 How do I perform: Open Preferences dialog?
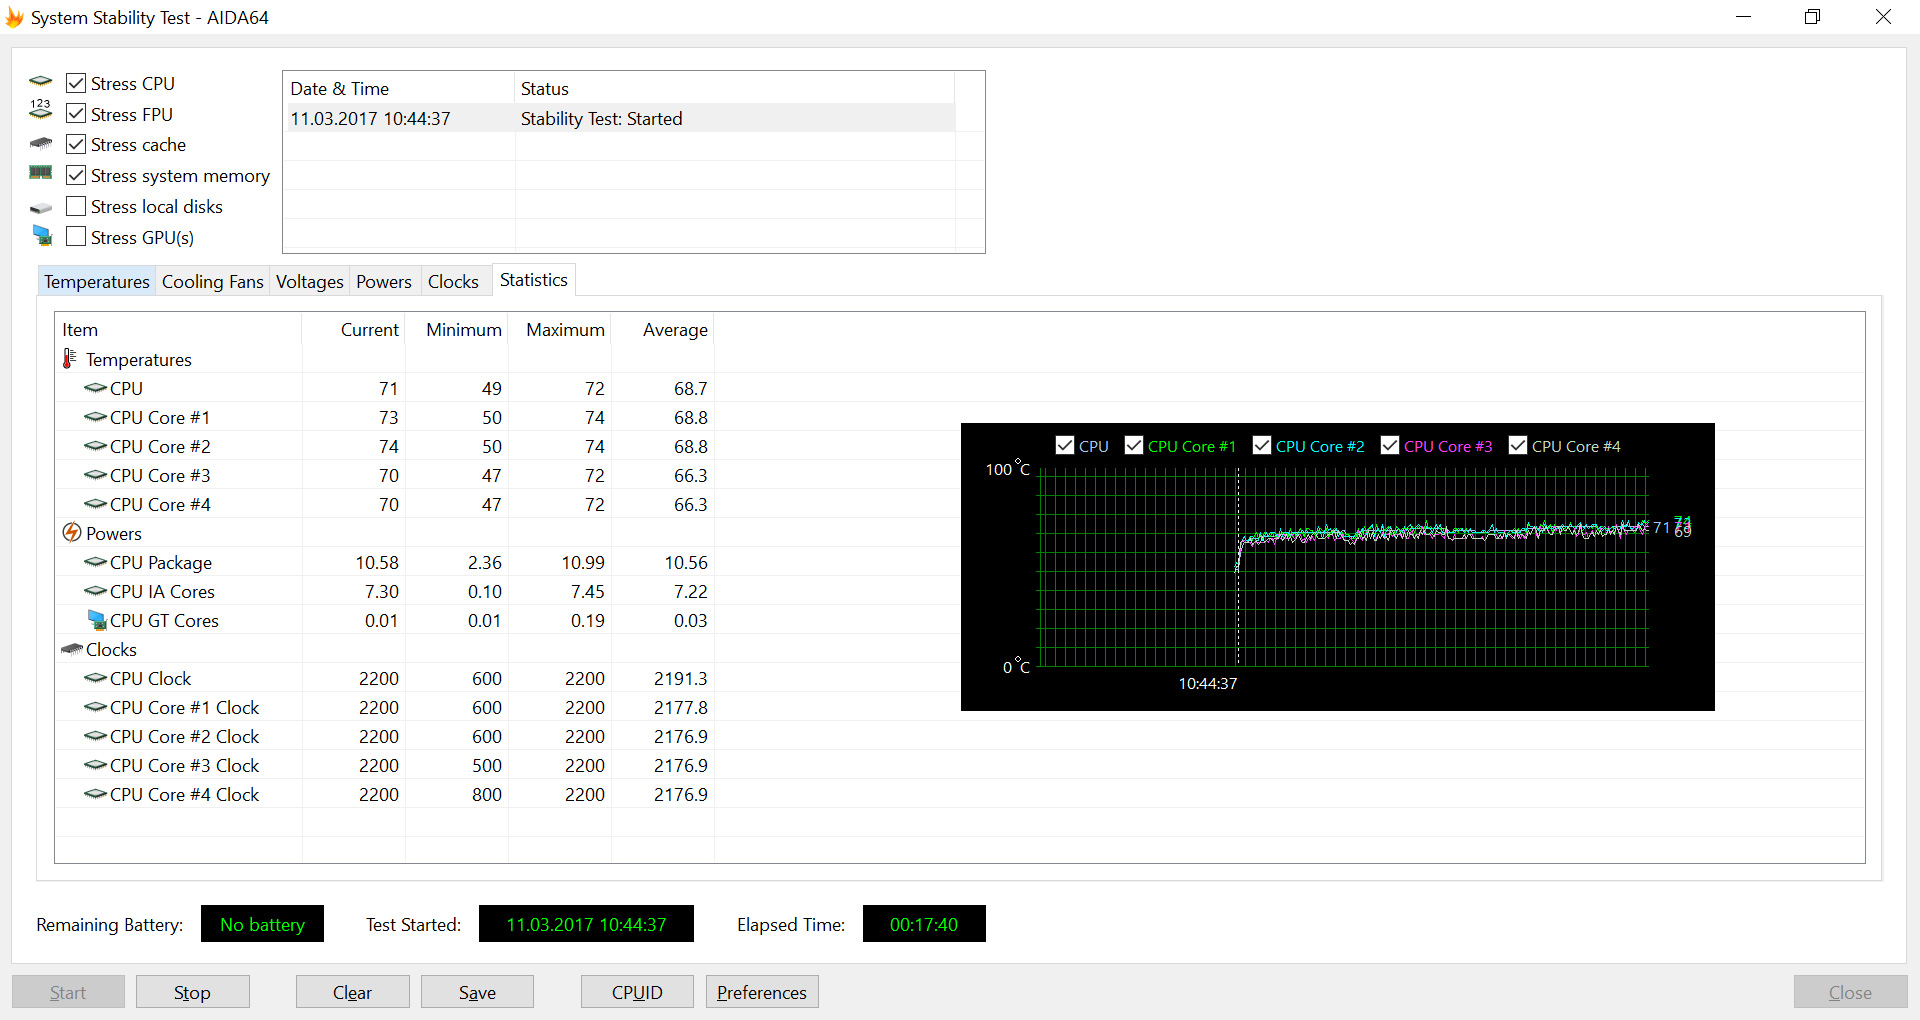pos(762,992)
